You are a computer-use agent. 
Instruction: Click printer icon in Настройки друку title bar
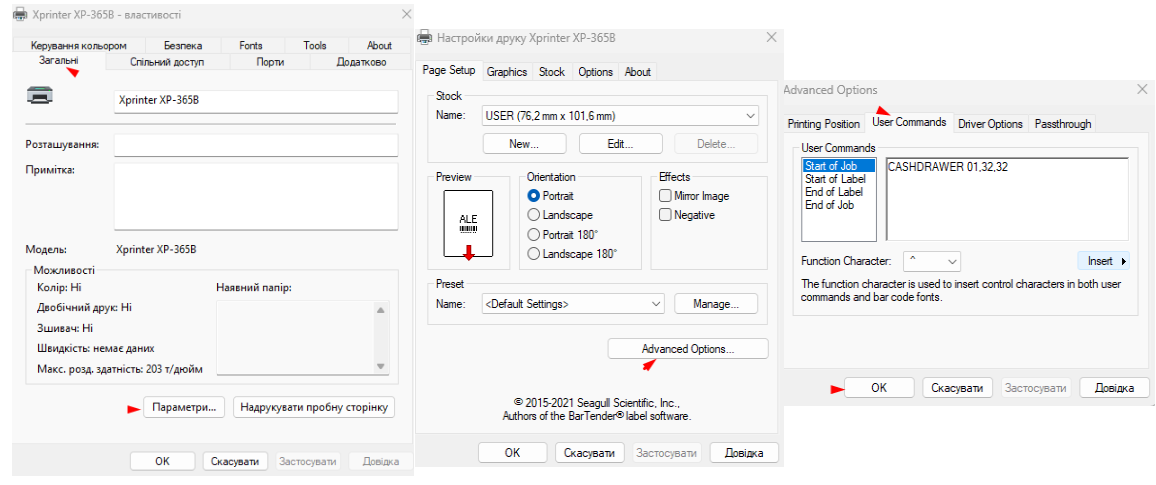tap(425, 37)
